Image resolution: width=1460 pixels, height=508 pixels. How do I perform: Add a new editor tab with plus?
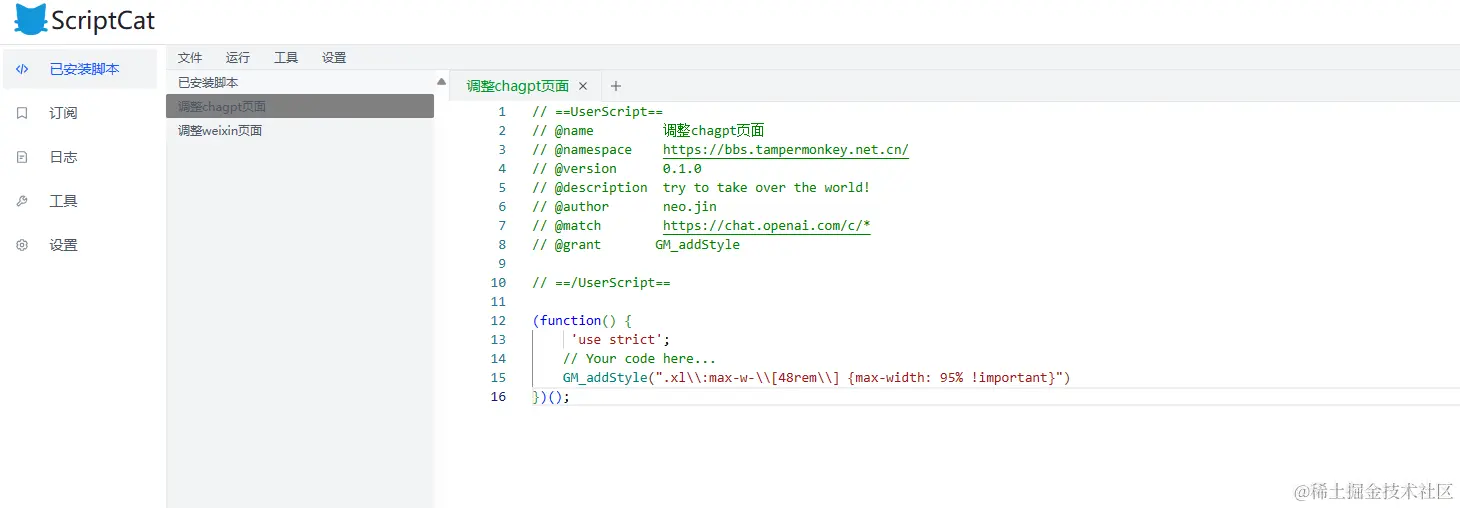coord(616,86)
